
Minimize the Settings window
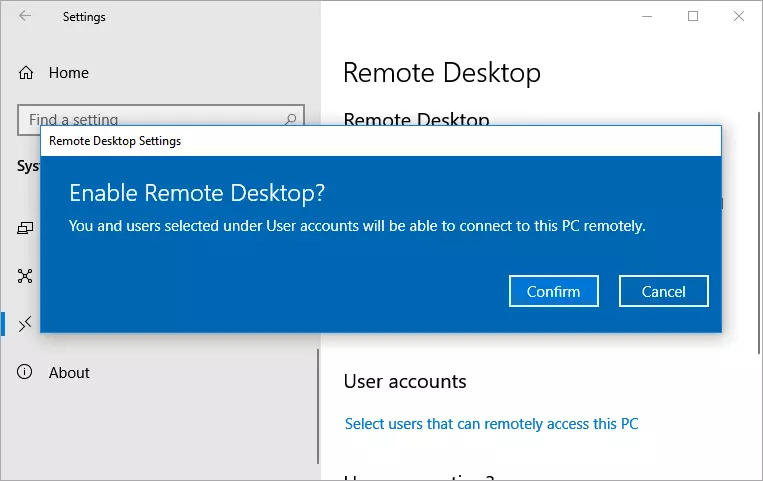tap(646, 16)
